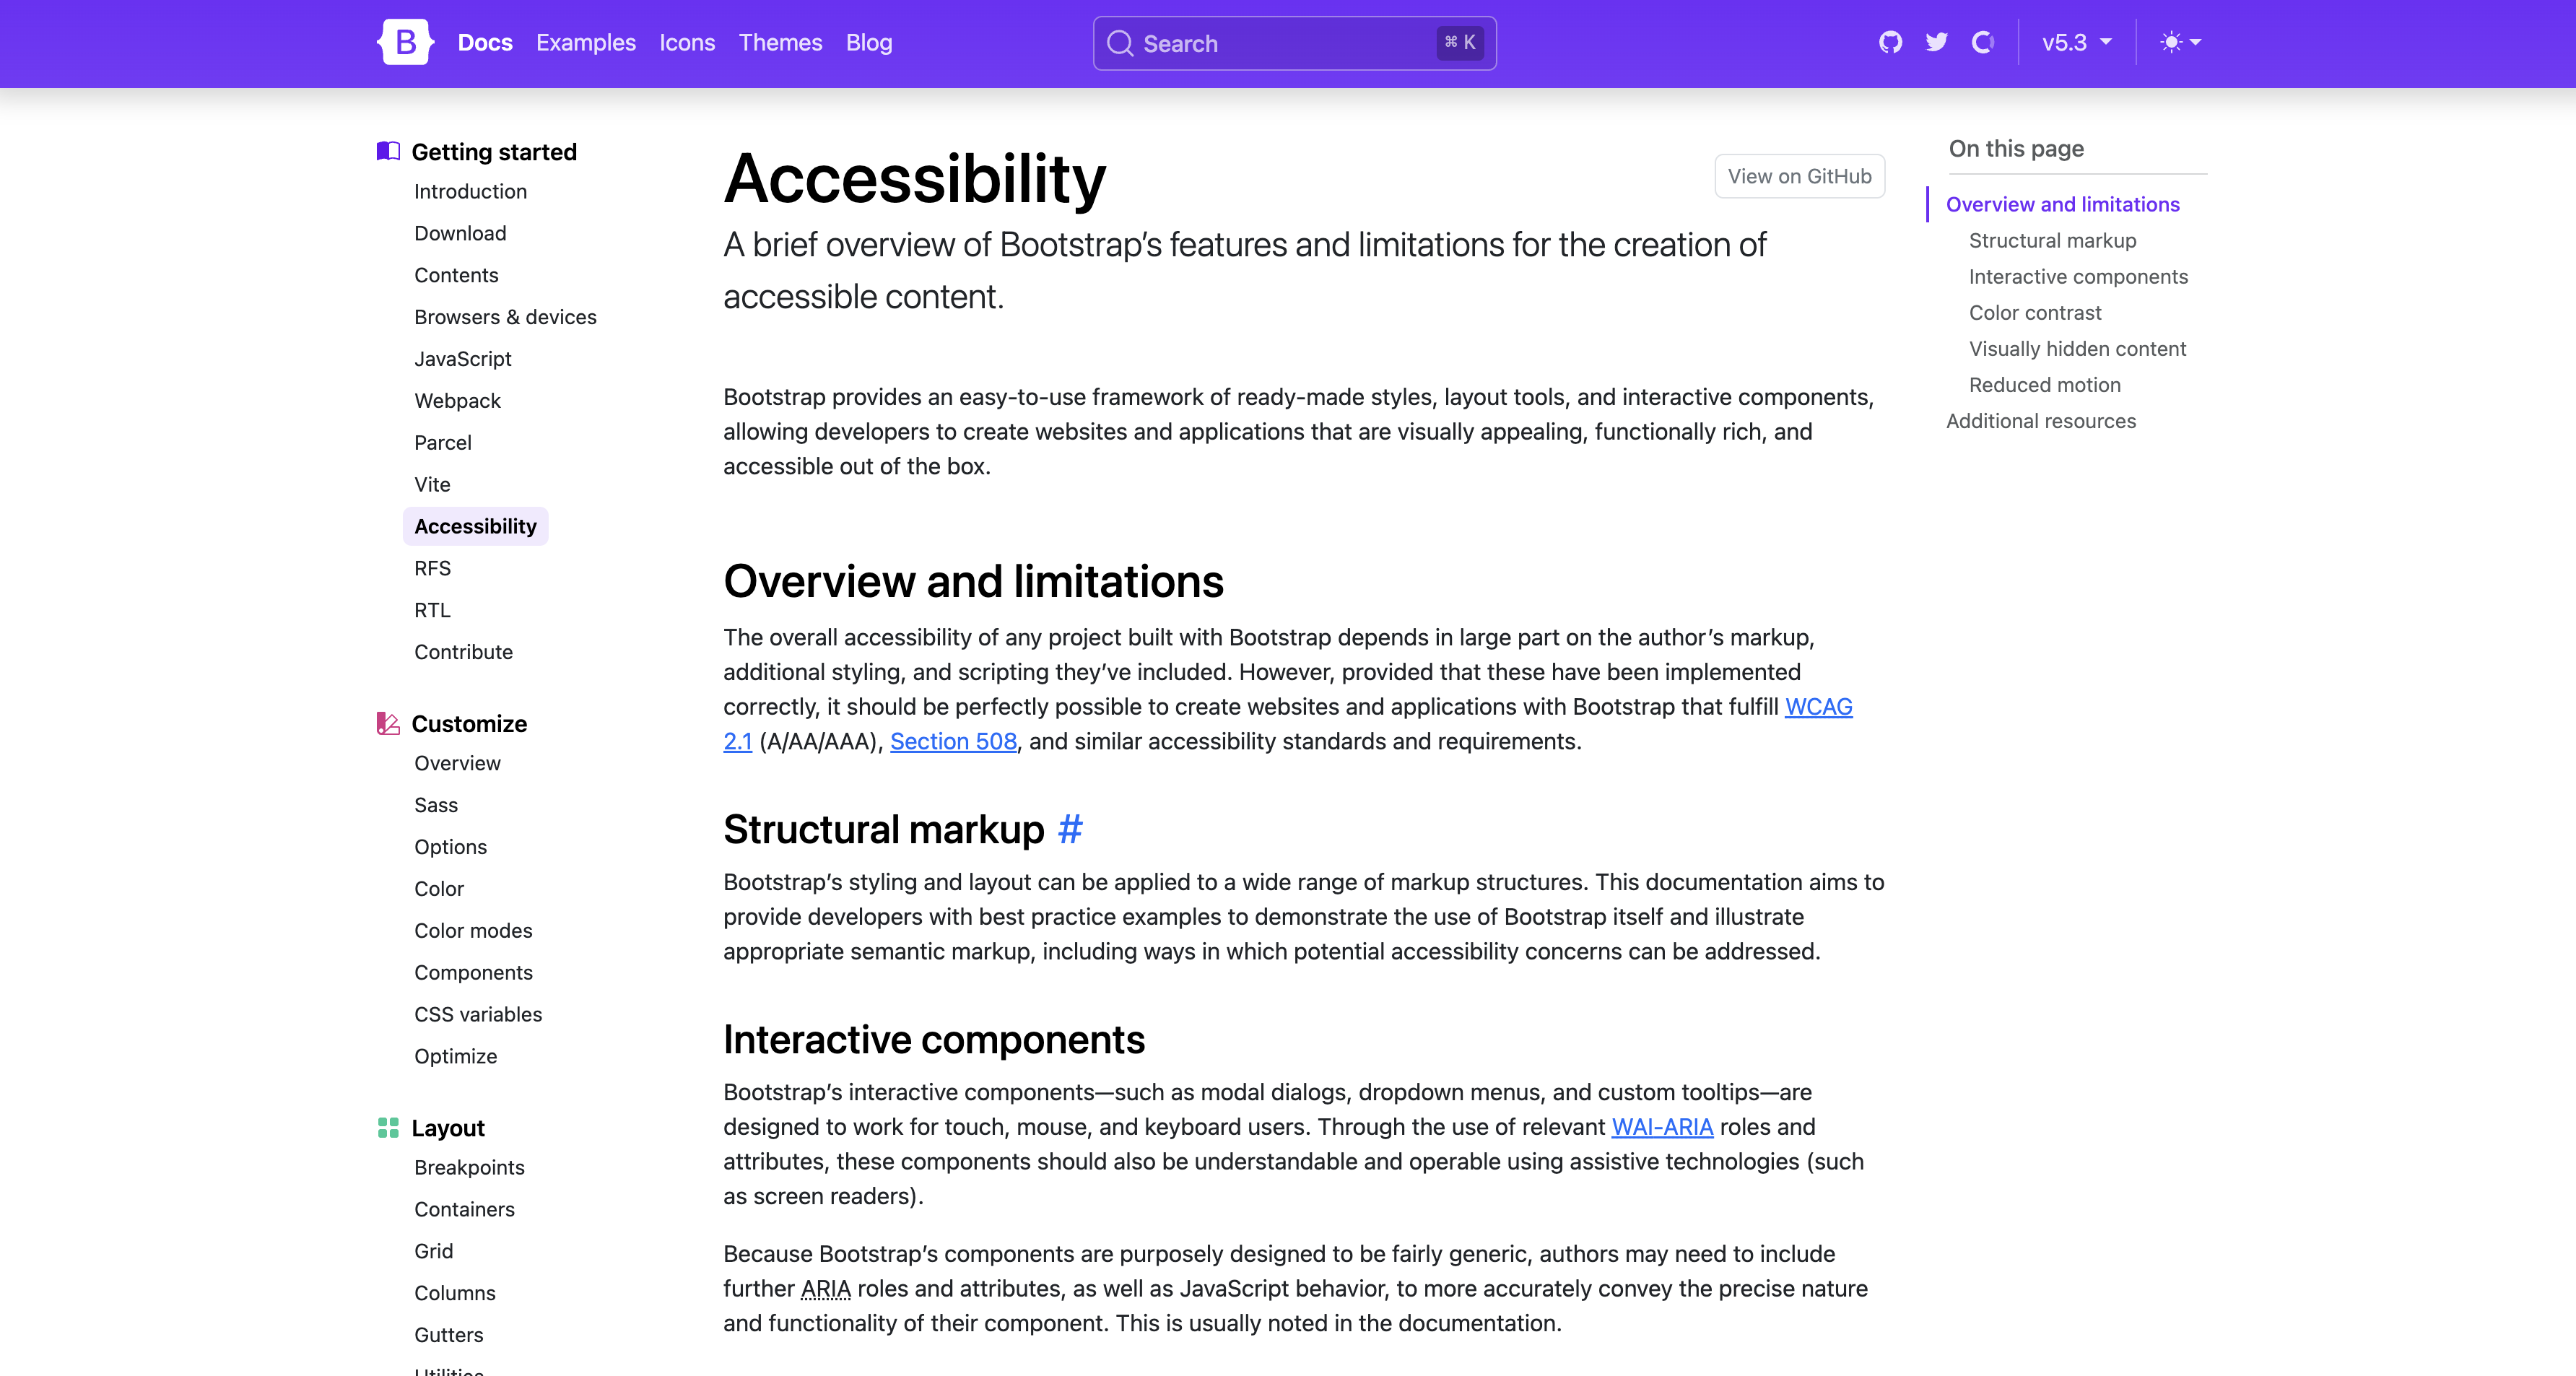
Task: Select Icons in the top navbar
Action: pos(687,42)
